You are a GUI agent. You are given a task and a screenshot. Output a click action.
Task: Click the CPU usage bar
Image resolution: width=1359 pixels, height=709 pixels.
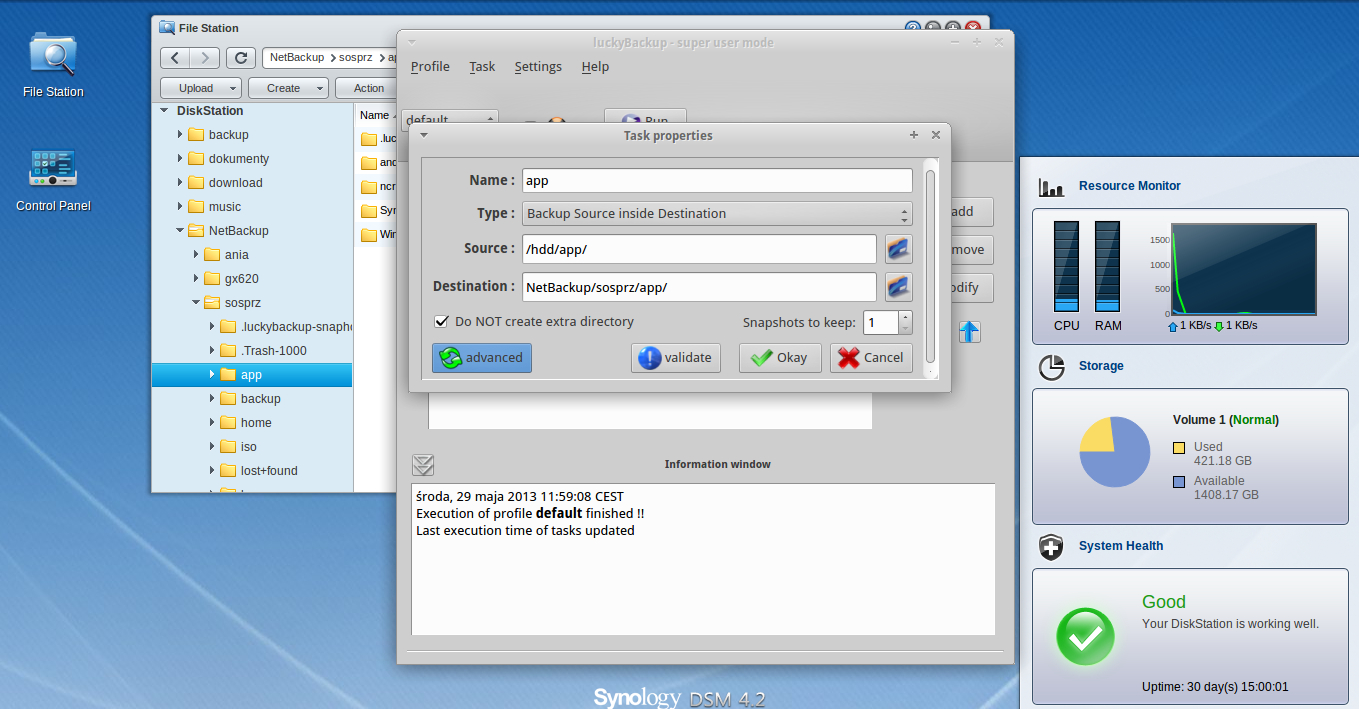pyautogui.click(x=1066, y=267)
